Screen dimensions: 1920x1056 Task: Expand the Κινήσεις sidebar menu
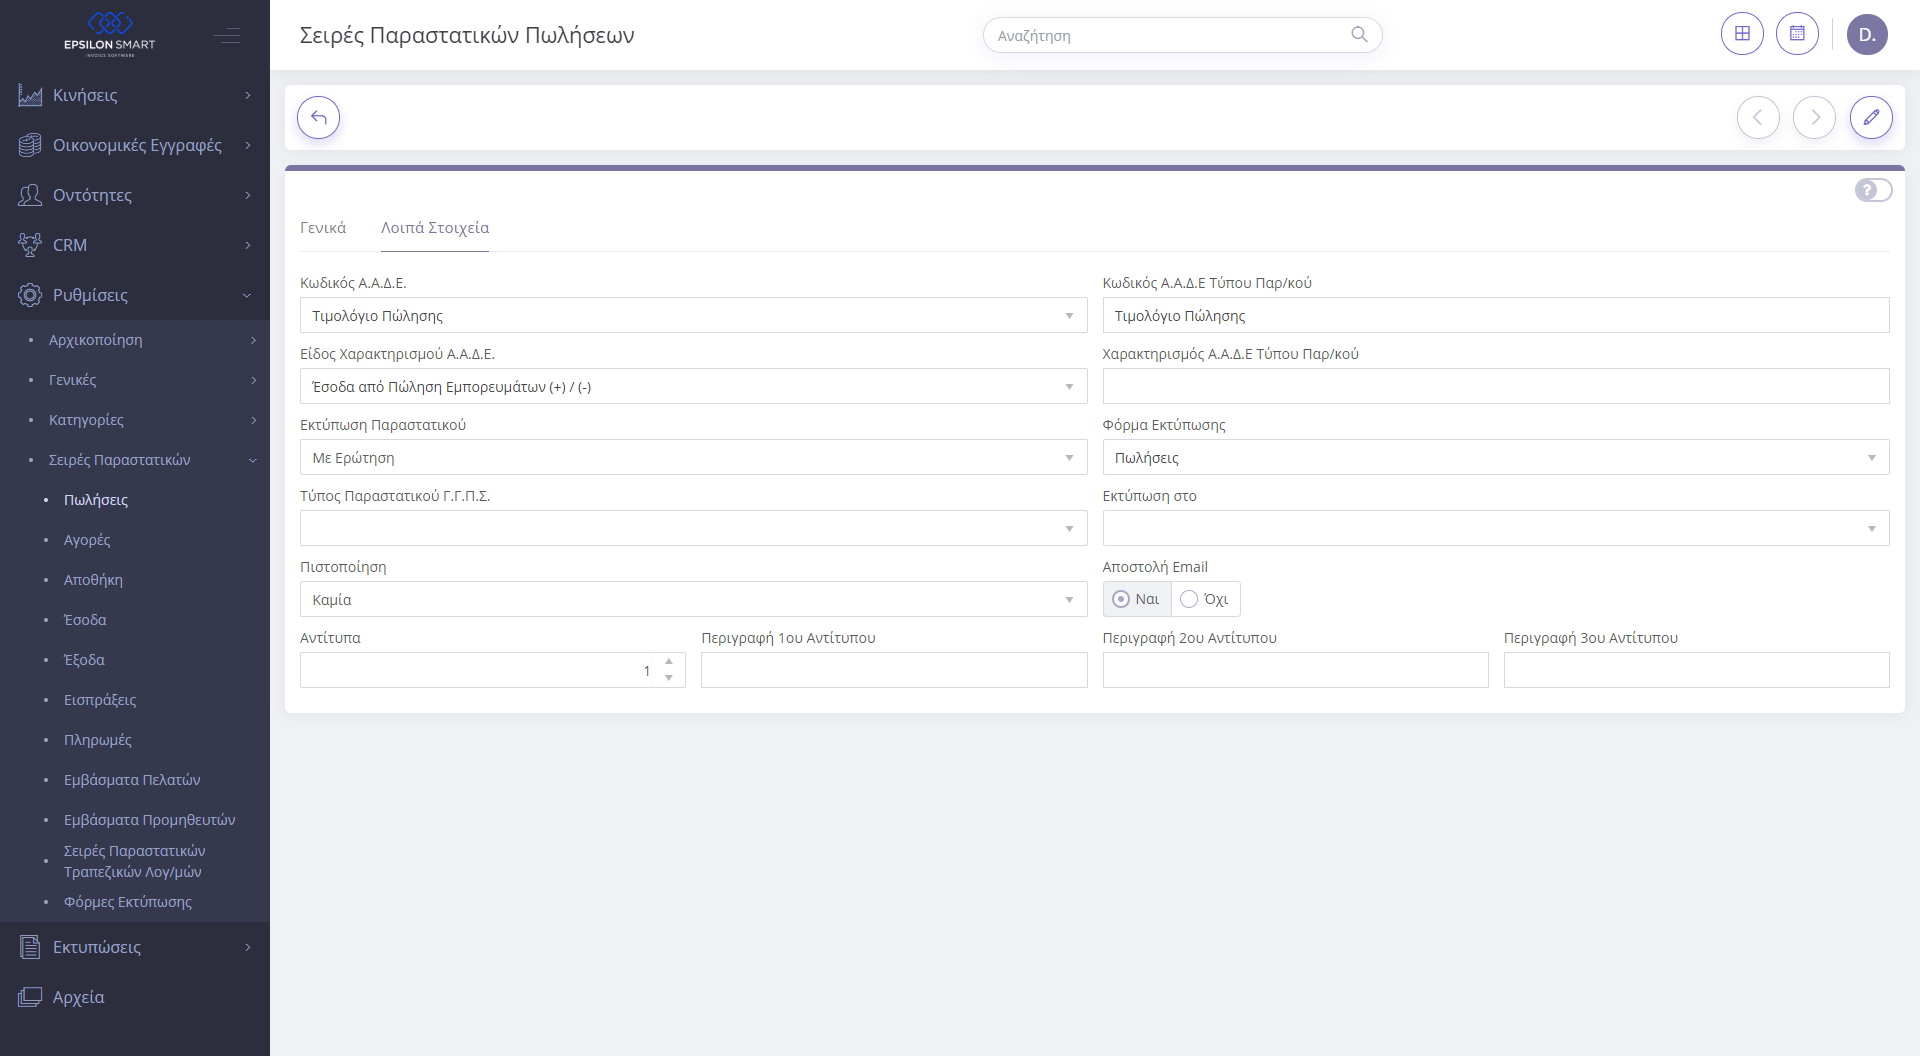click(135, 95)
